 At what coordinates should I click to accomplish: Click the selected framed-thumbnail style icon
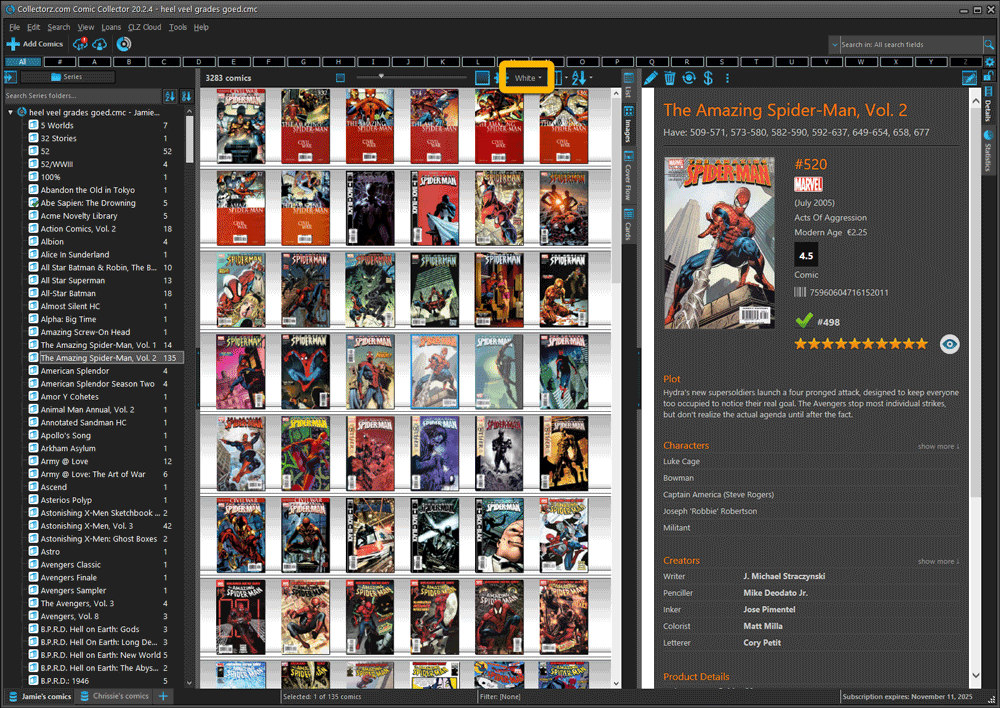pyautogui.click(x=482, y=78)
